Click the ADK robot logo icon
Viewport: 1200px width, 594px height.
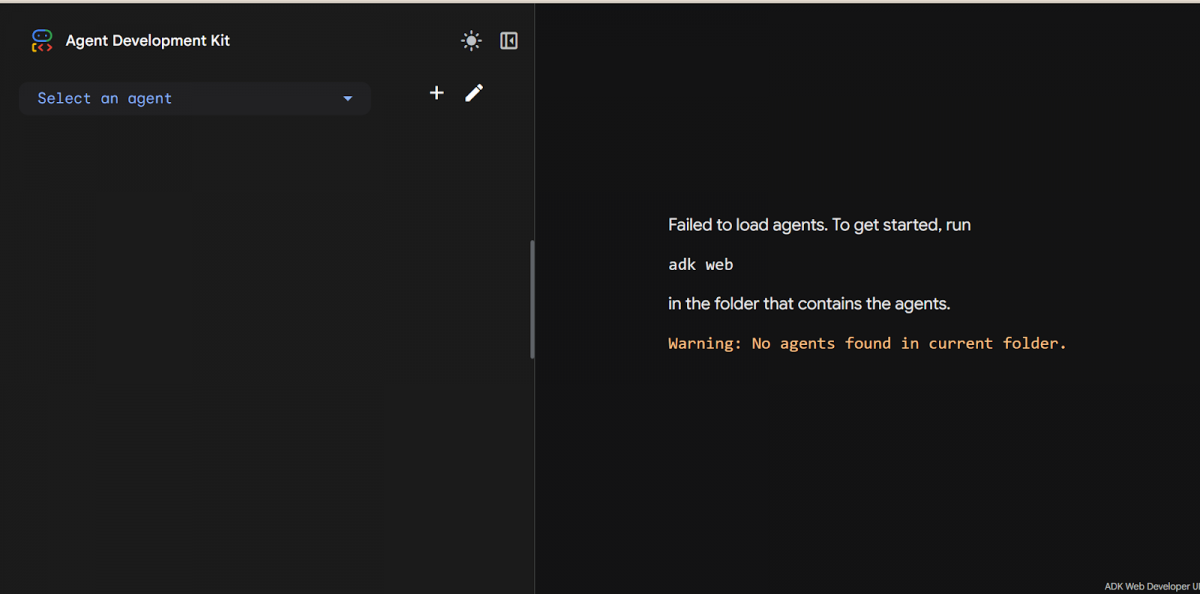(41, 40)
